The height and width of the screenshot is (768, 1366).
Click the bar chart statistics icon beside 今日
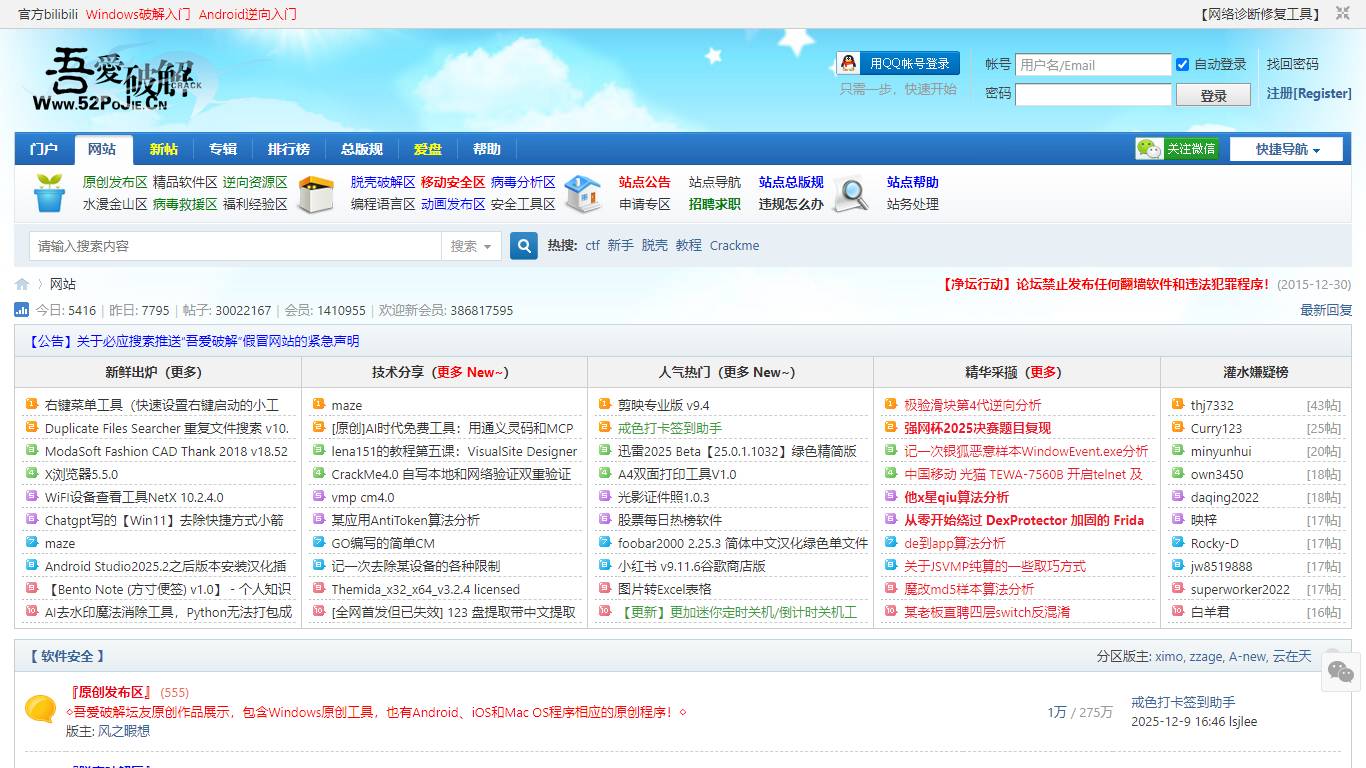[22, 310]
